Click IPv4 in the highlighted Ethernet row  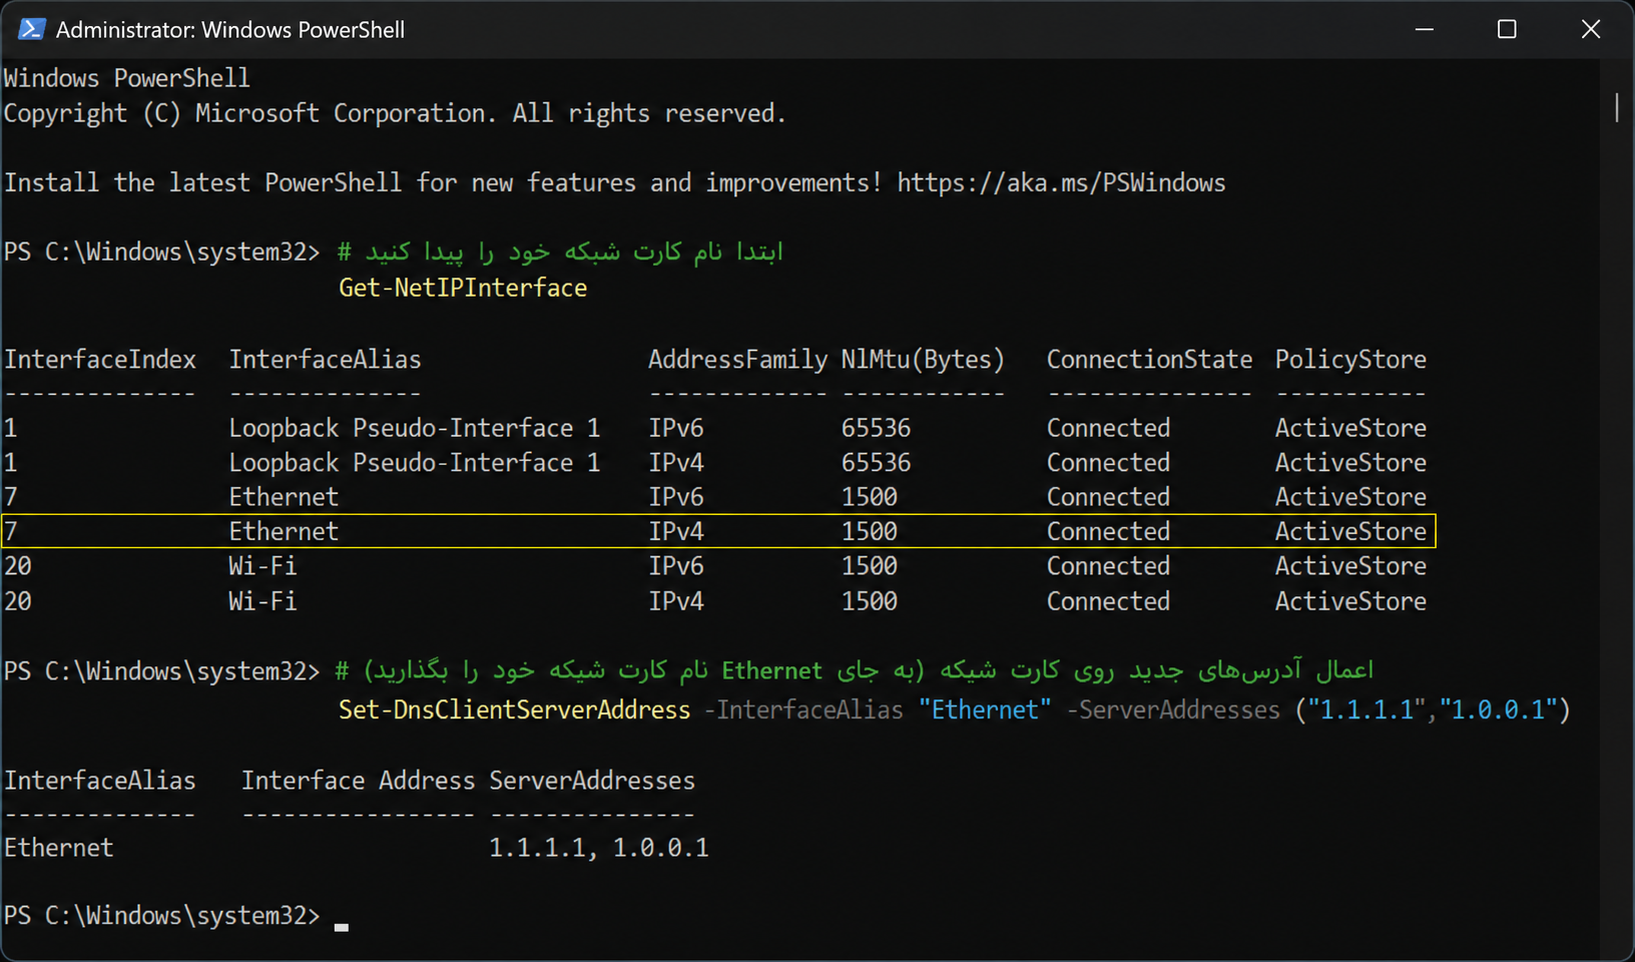point(676,531)
